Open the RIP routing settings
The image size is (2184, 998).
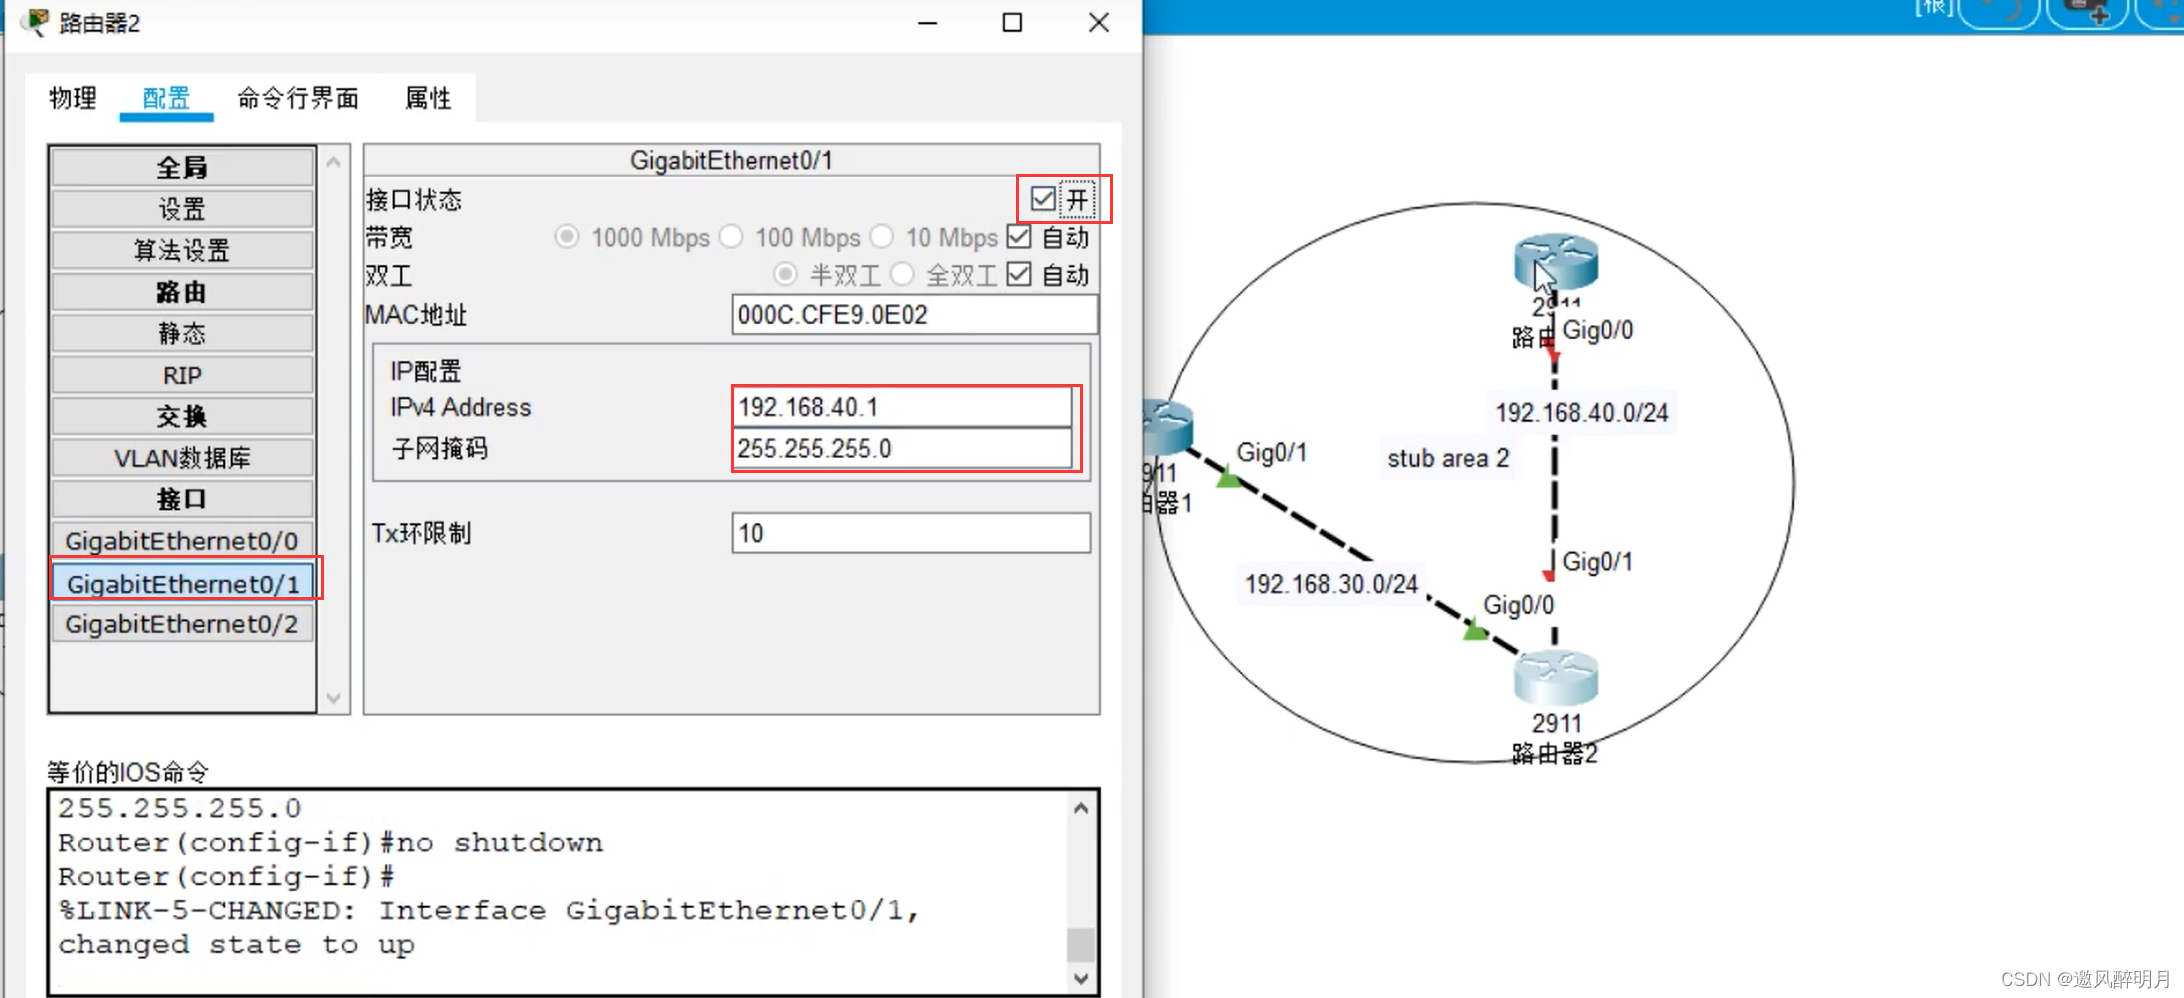182,375
